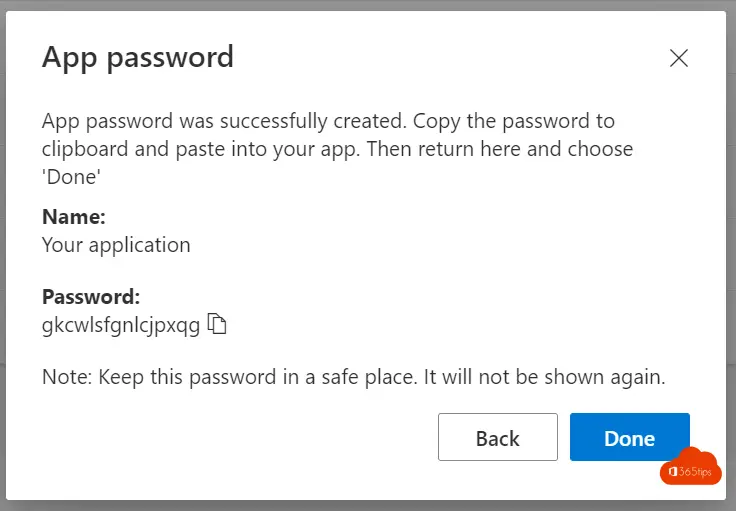Click the 'Your application' name value
736x511 pixels.
coord(116,245)
